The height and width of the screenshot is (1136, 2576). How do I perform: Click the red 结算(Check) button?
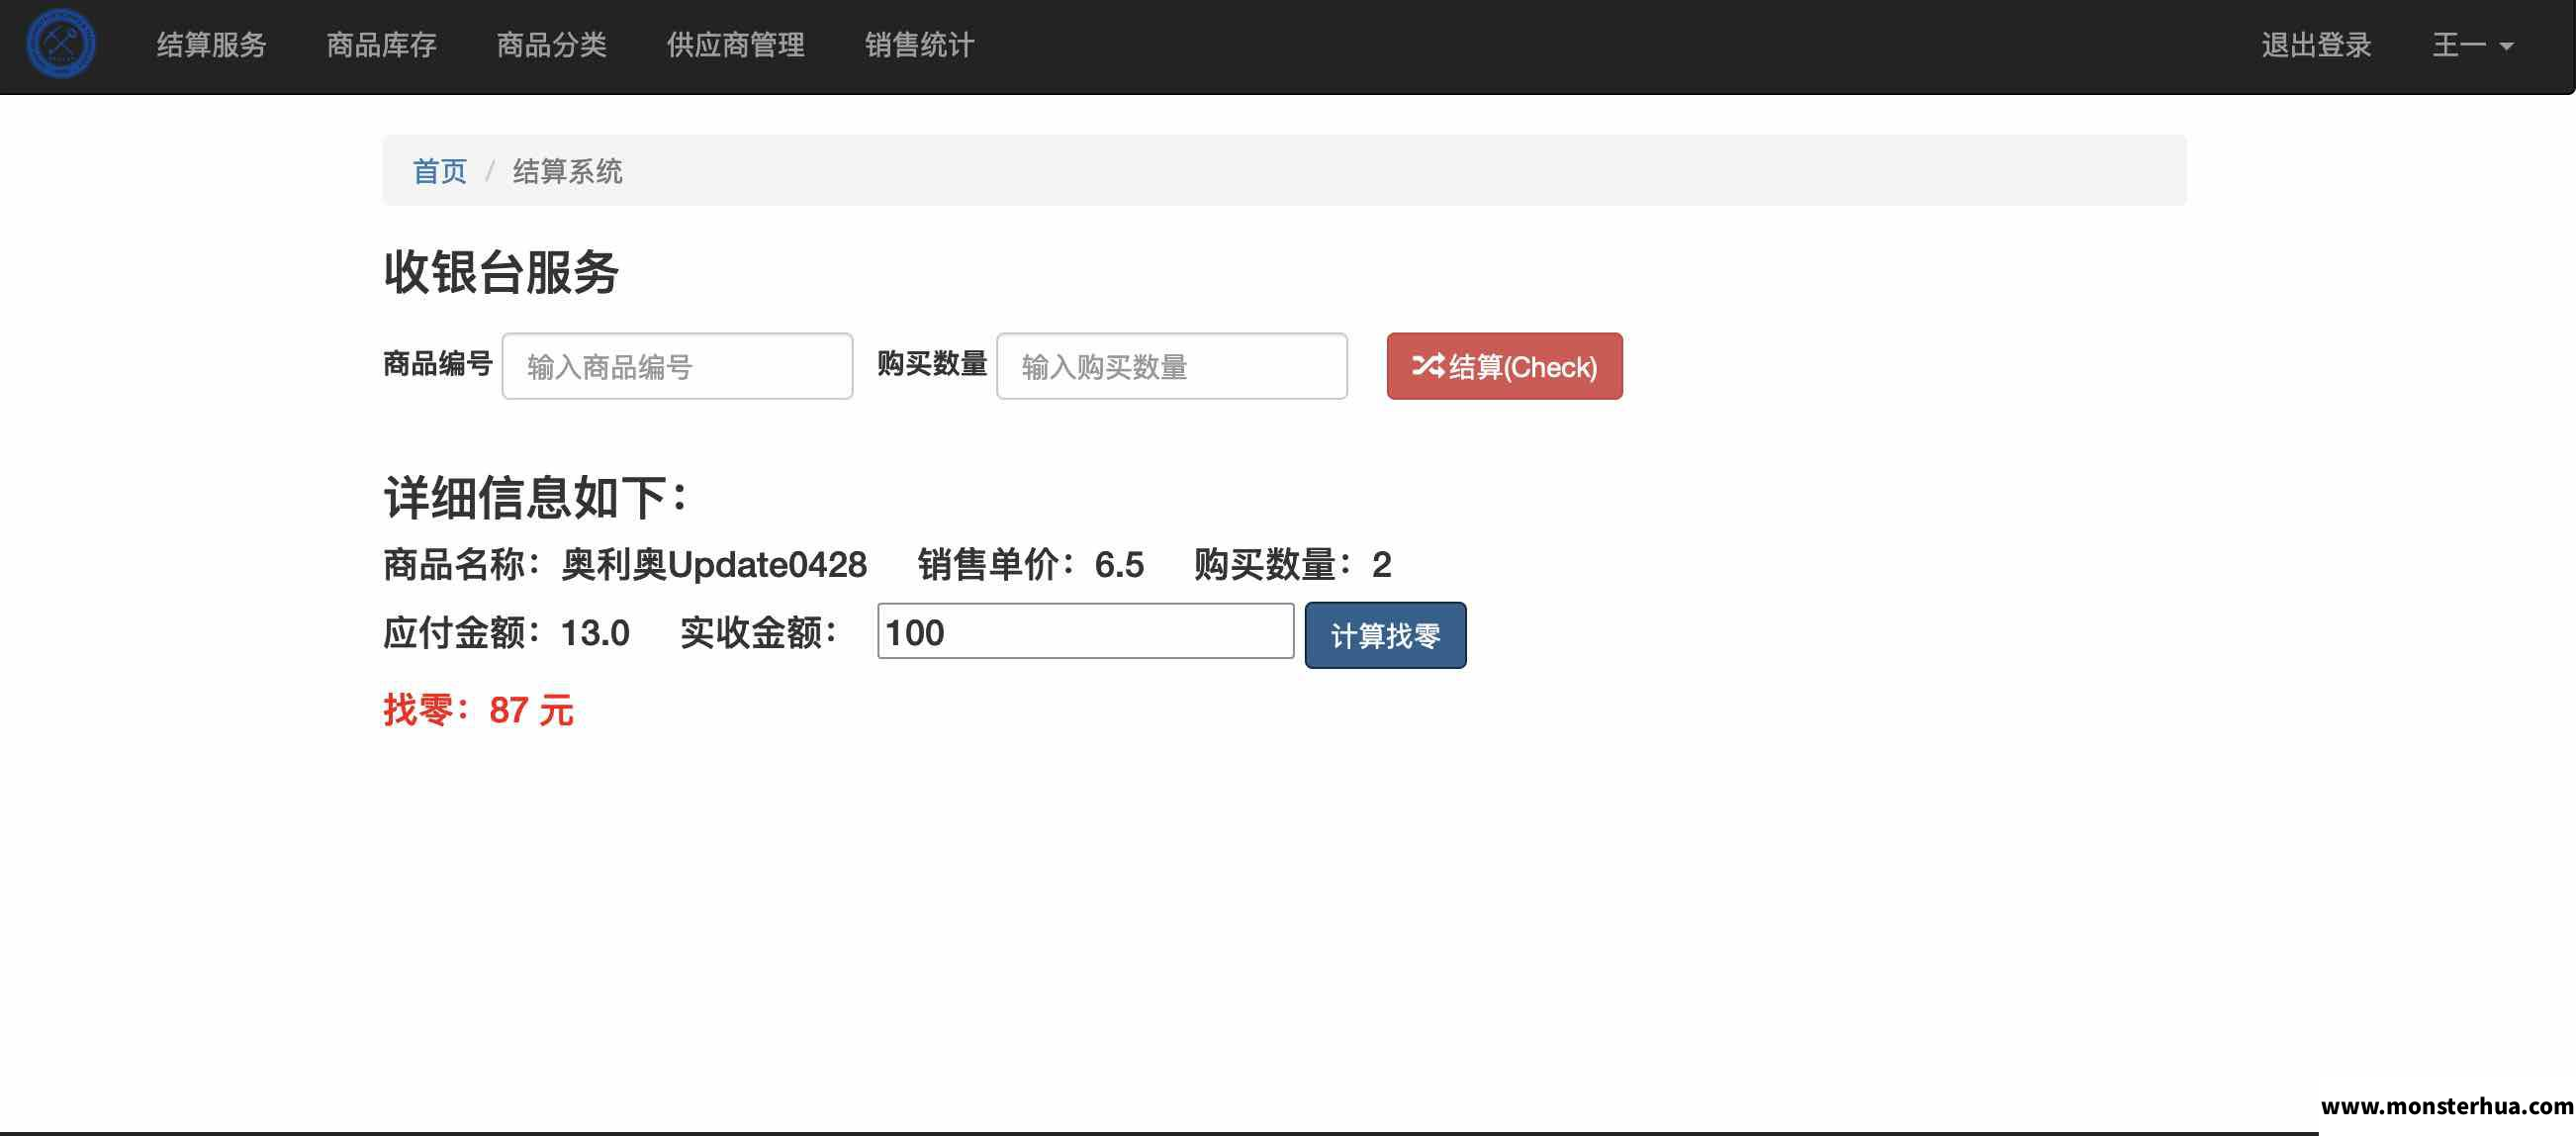coord(1504,366)
